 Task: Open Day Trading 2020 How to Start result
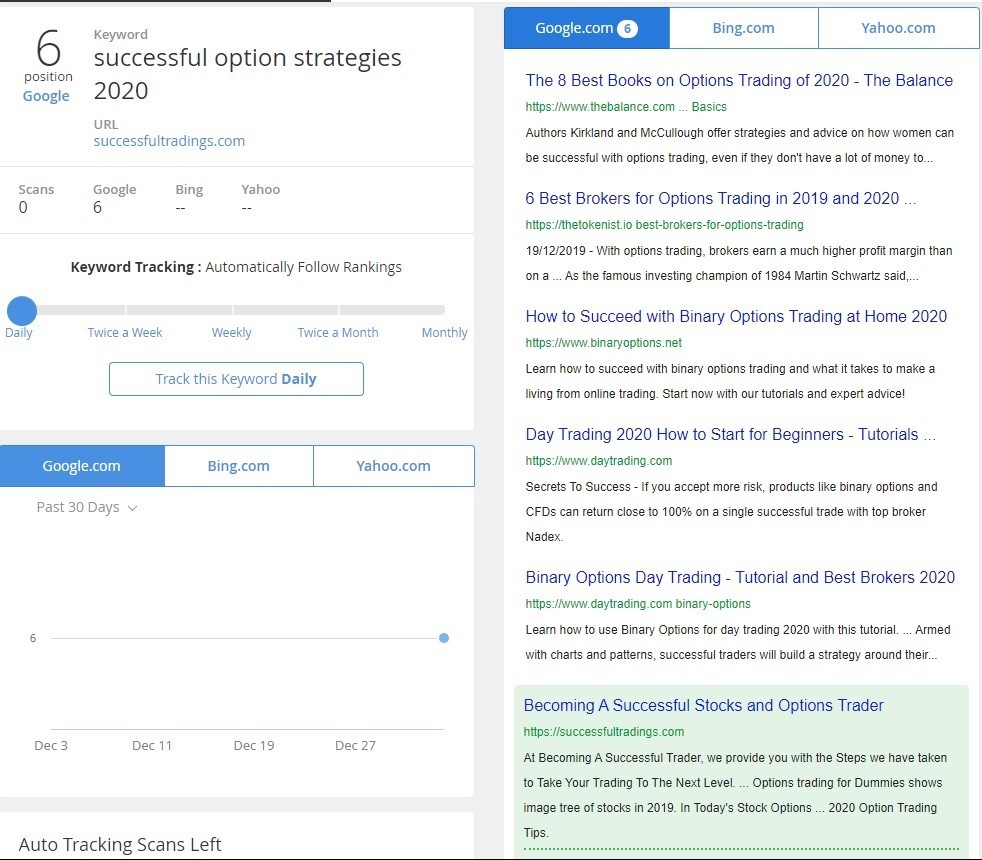731,435
